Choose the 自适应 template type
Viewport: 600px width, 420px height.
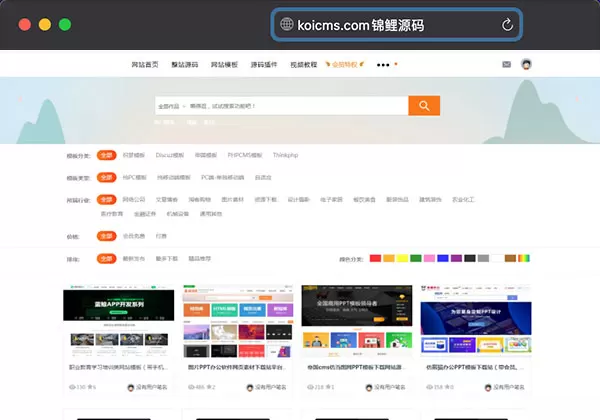click(263, 177)
